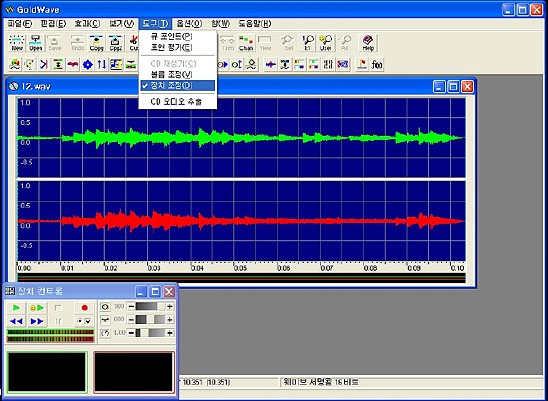548x401 pixels.
Task: Decrease volume with its minus button
Action: pos(131,307)
